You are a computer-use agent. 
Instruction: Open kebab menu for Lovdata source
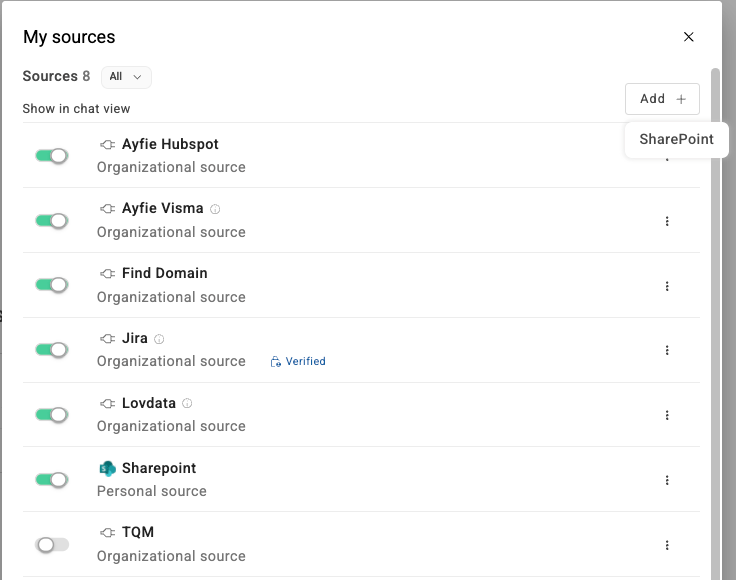coord(667,415)
